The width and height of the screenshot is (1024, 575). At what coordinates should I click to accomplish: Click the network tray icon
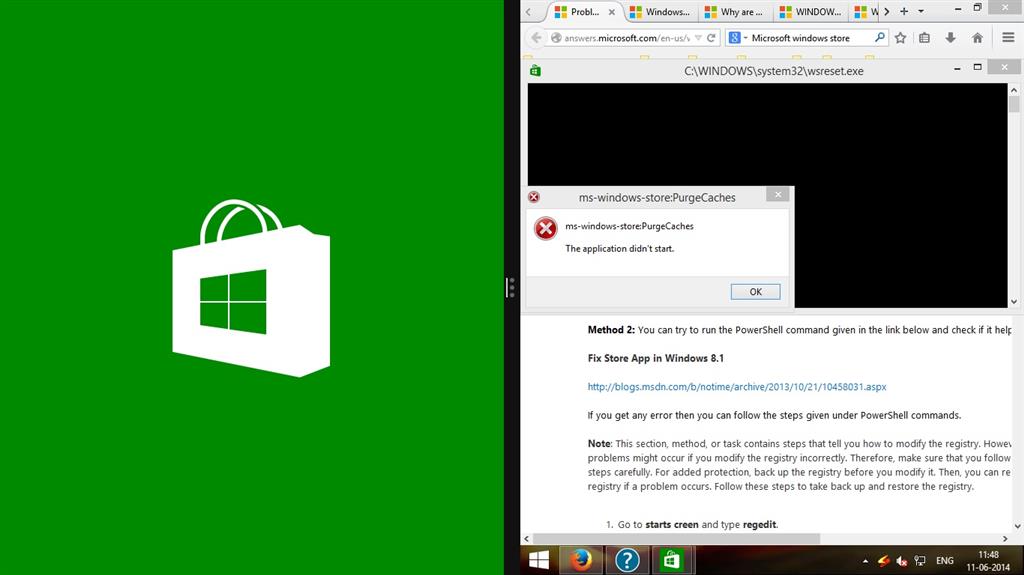tap(920, 561)
